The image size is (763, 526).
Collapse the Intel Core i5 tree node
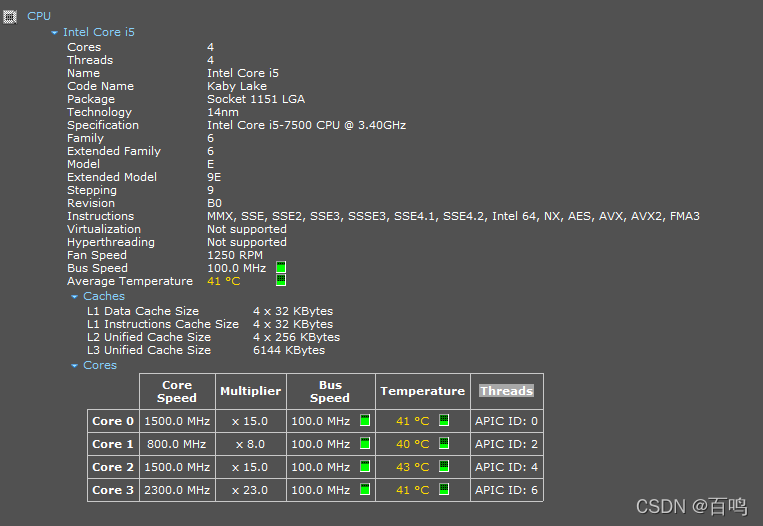tap(54, 33)
